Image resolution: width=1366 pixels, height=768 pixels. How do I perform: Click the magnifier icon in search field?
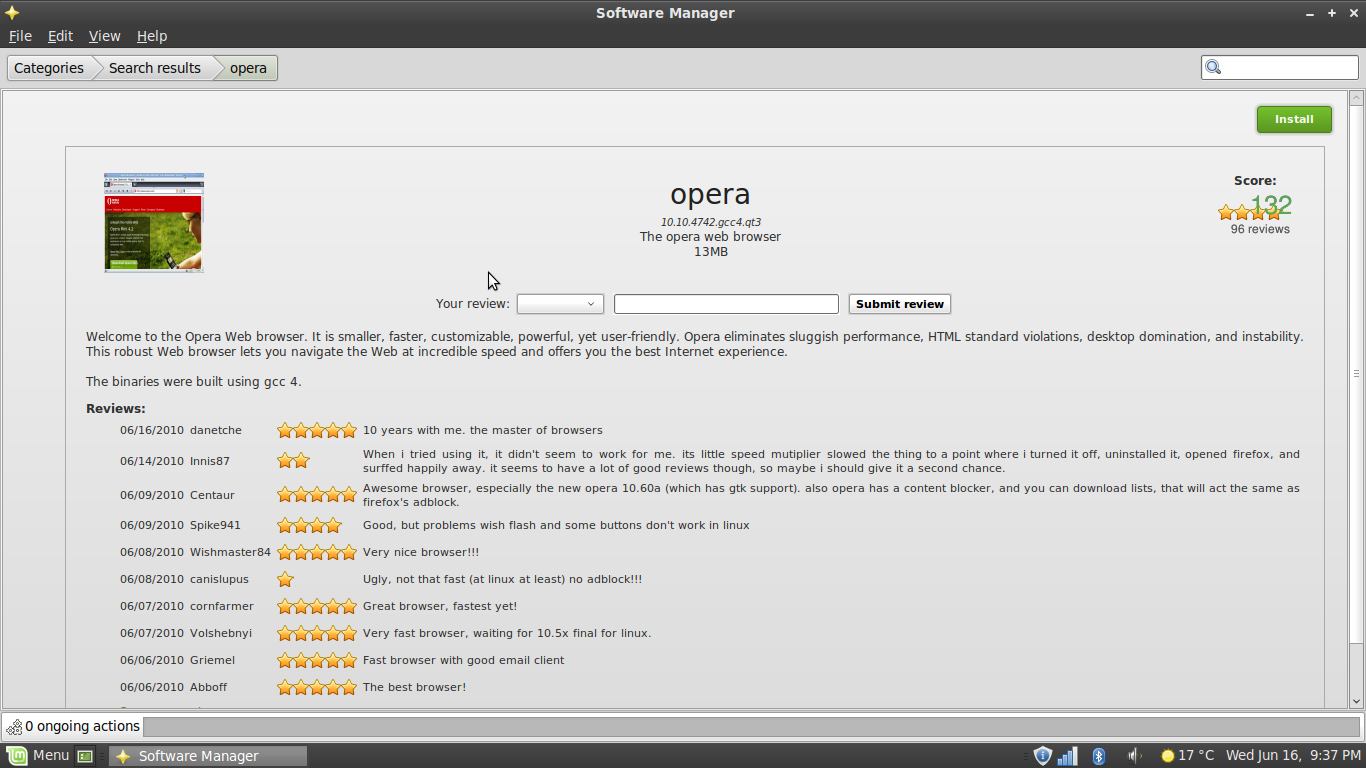pyautogui.click(x=1213, y=67)
